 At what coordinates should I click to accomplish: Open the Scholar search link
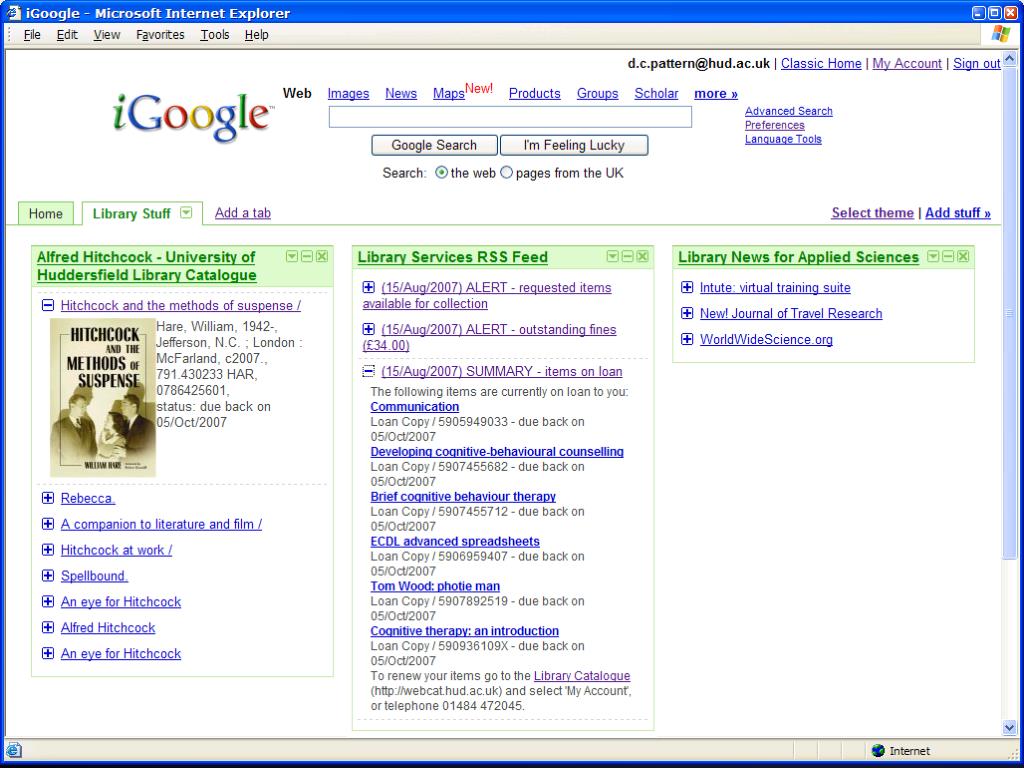[656, 93]
